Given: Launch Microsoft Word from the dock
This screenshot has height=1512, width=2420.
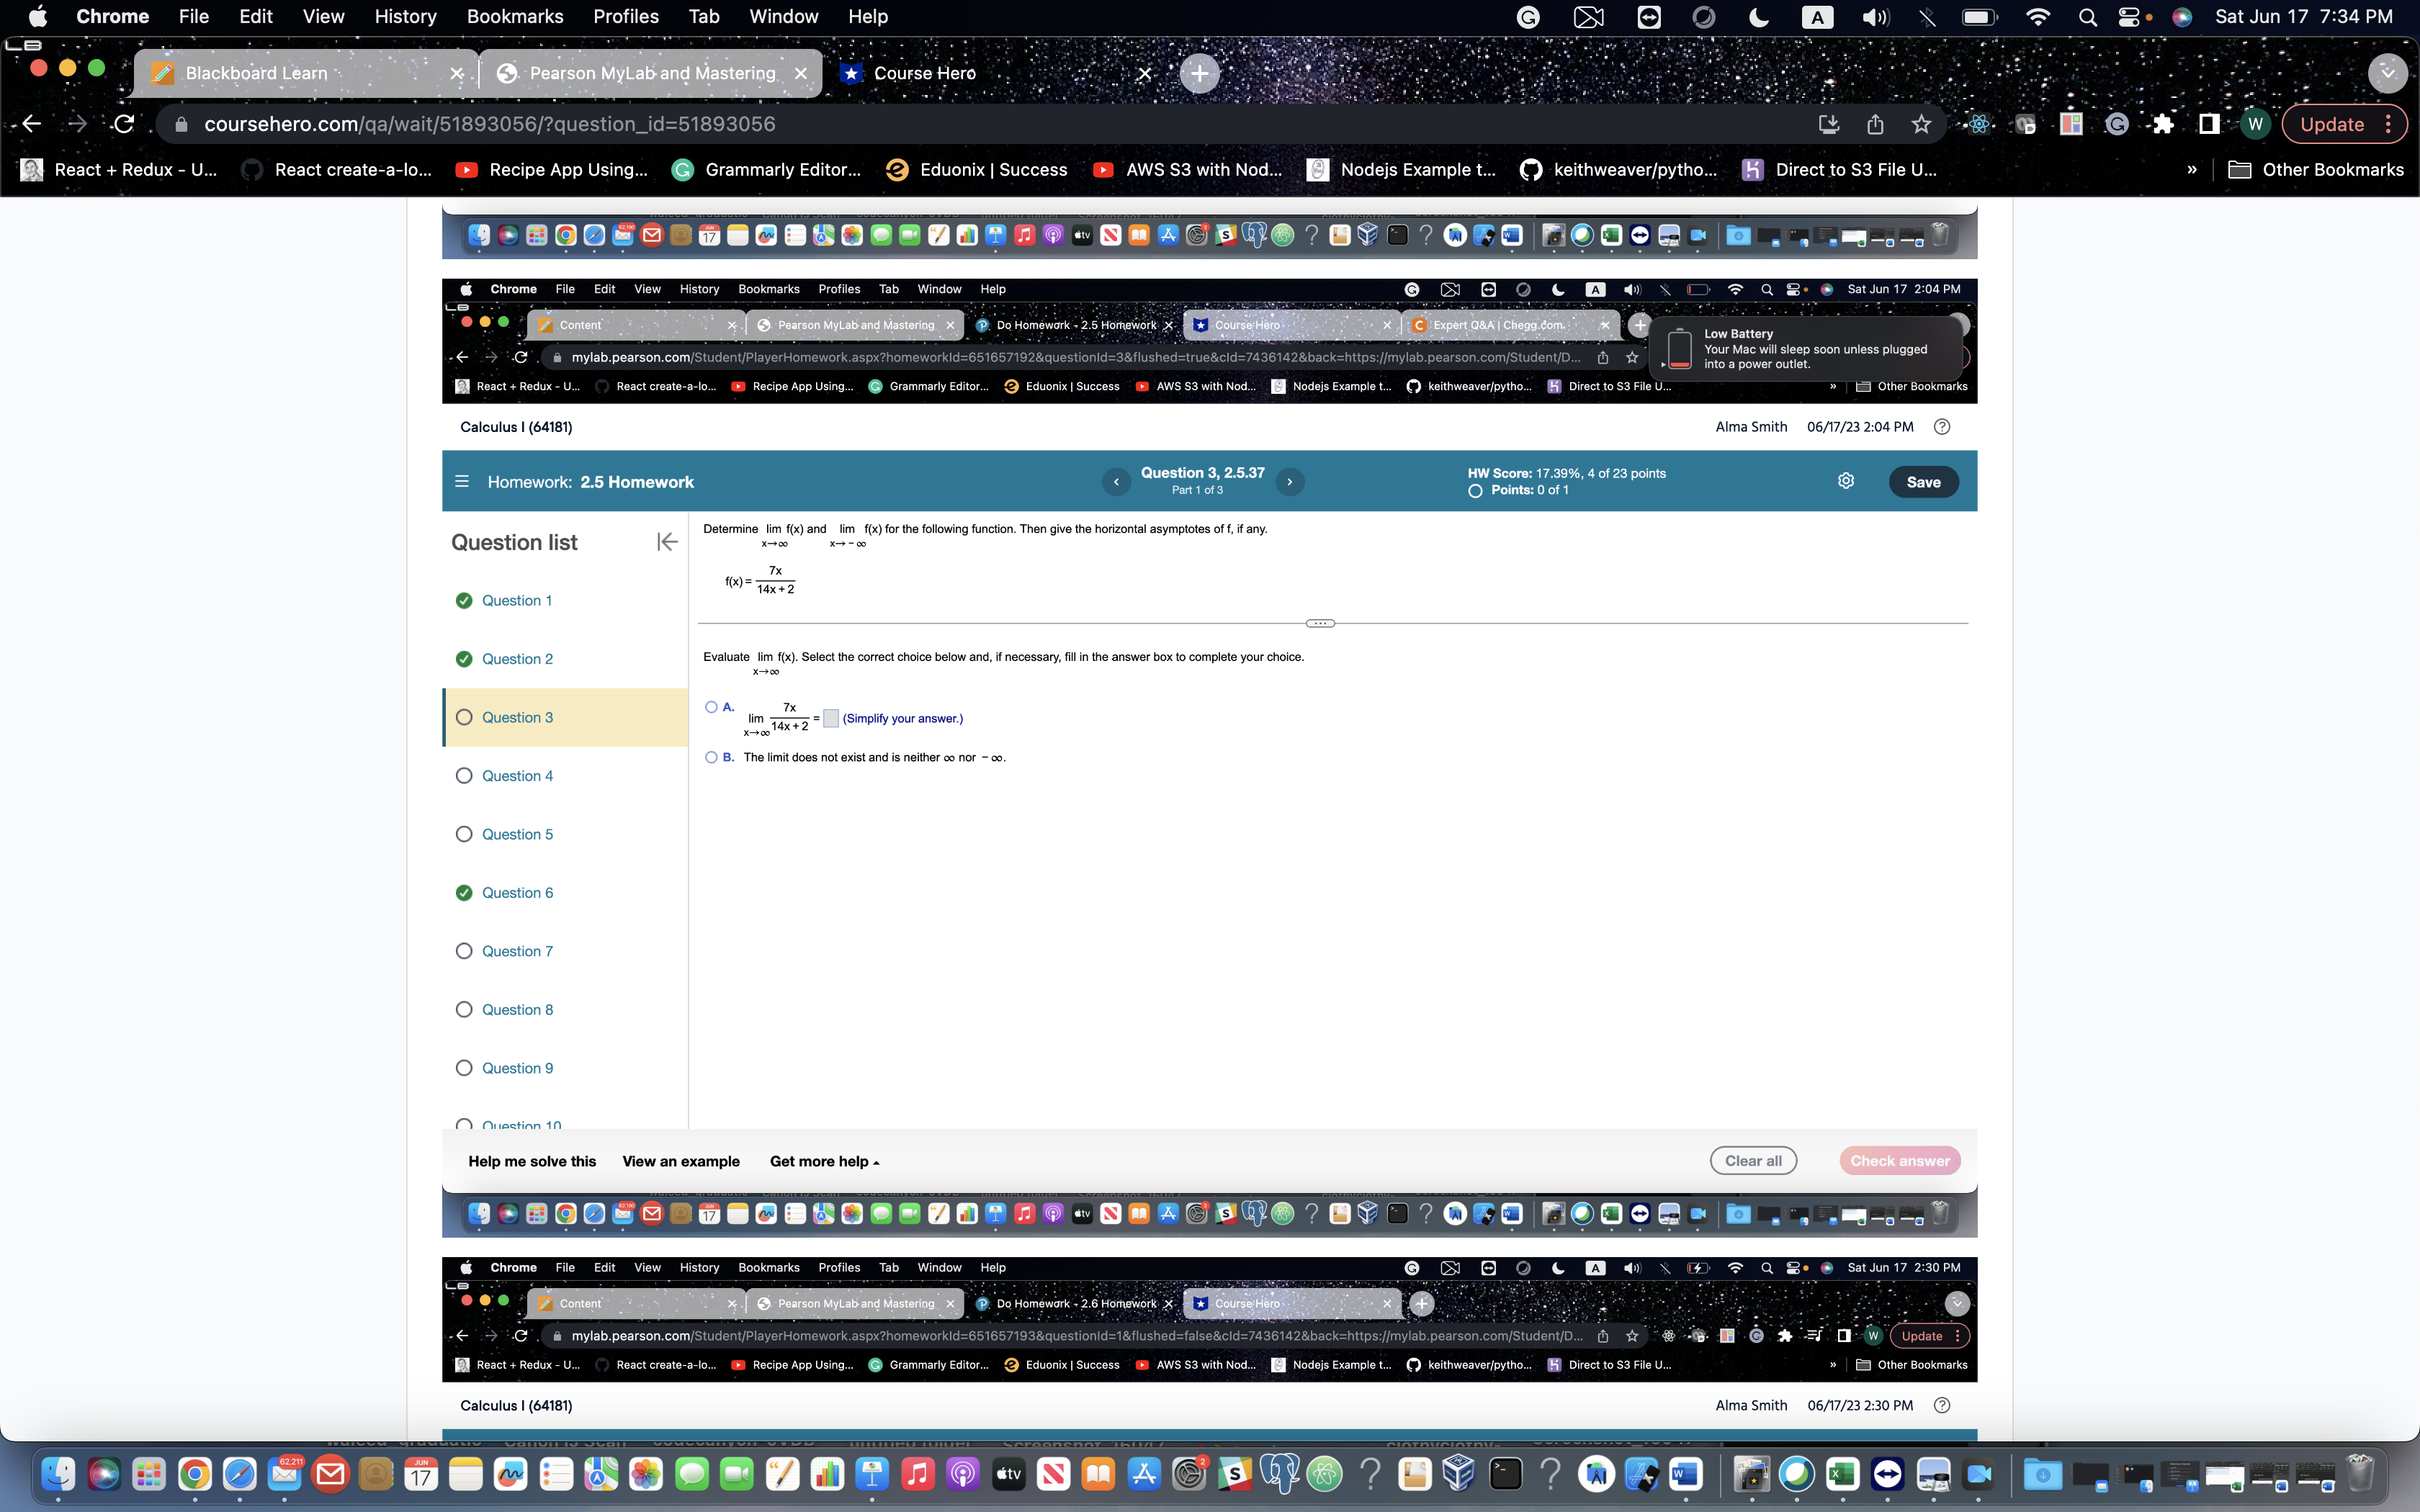Looking at the screenshot, I should 1686,1473.
